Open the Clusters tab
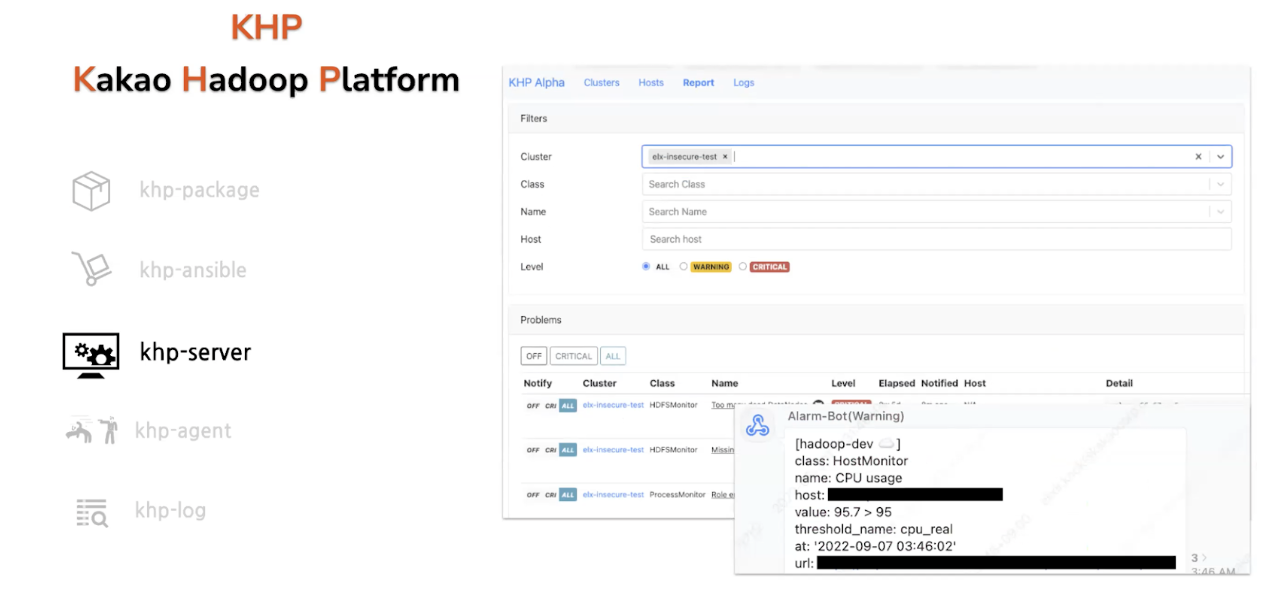This screenshot has height=614, width=1286. (602, 83)
